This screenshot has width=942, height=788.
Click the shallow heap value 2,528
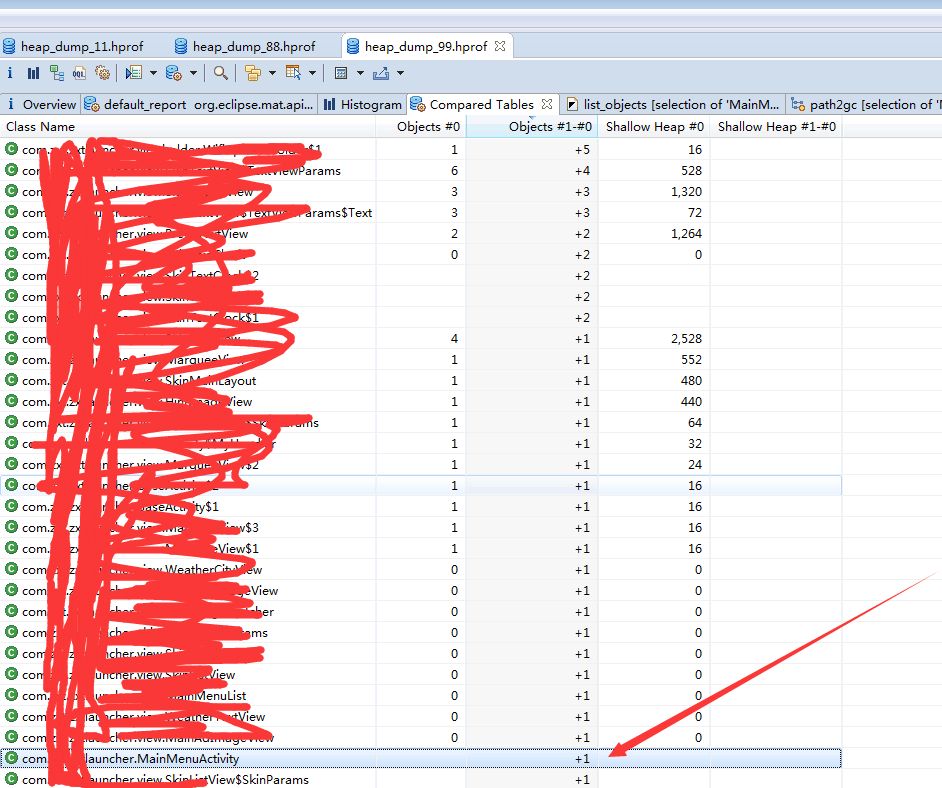click(686, 339)
